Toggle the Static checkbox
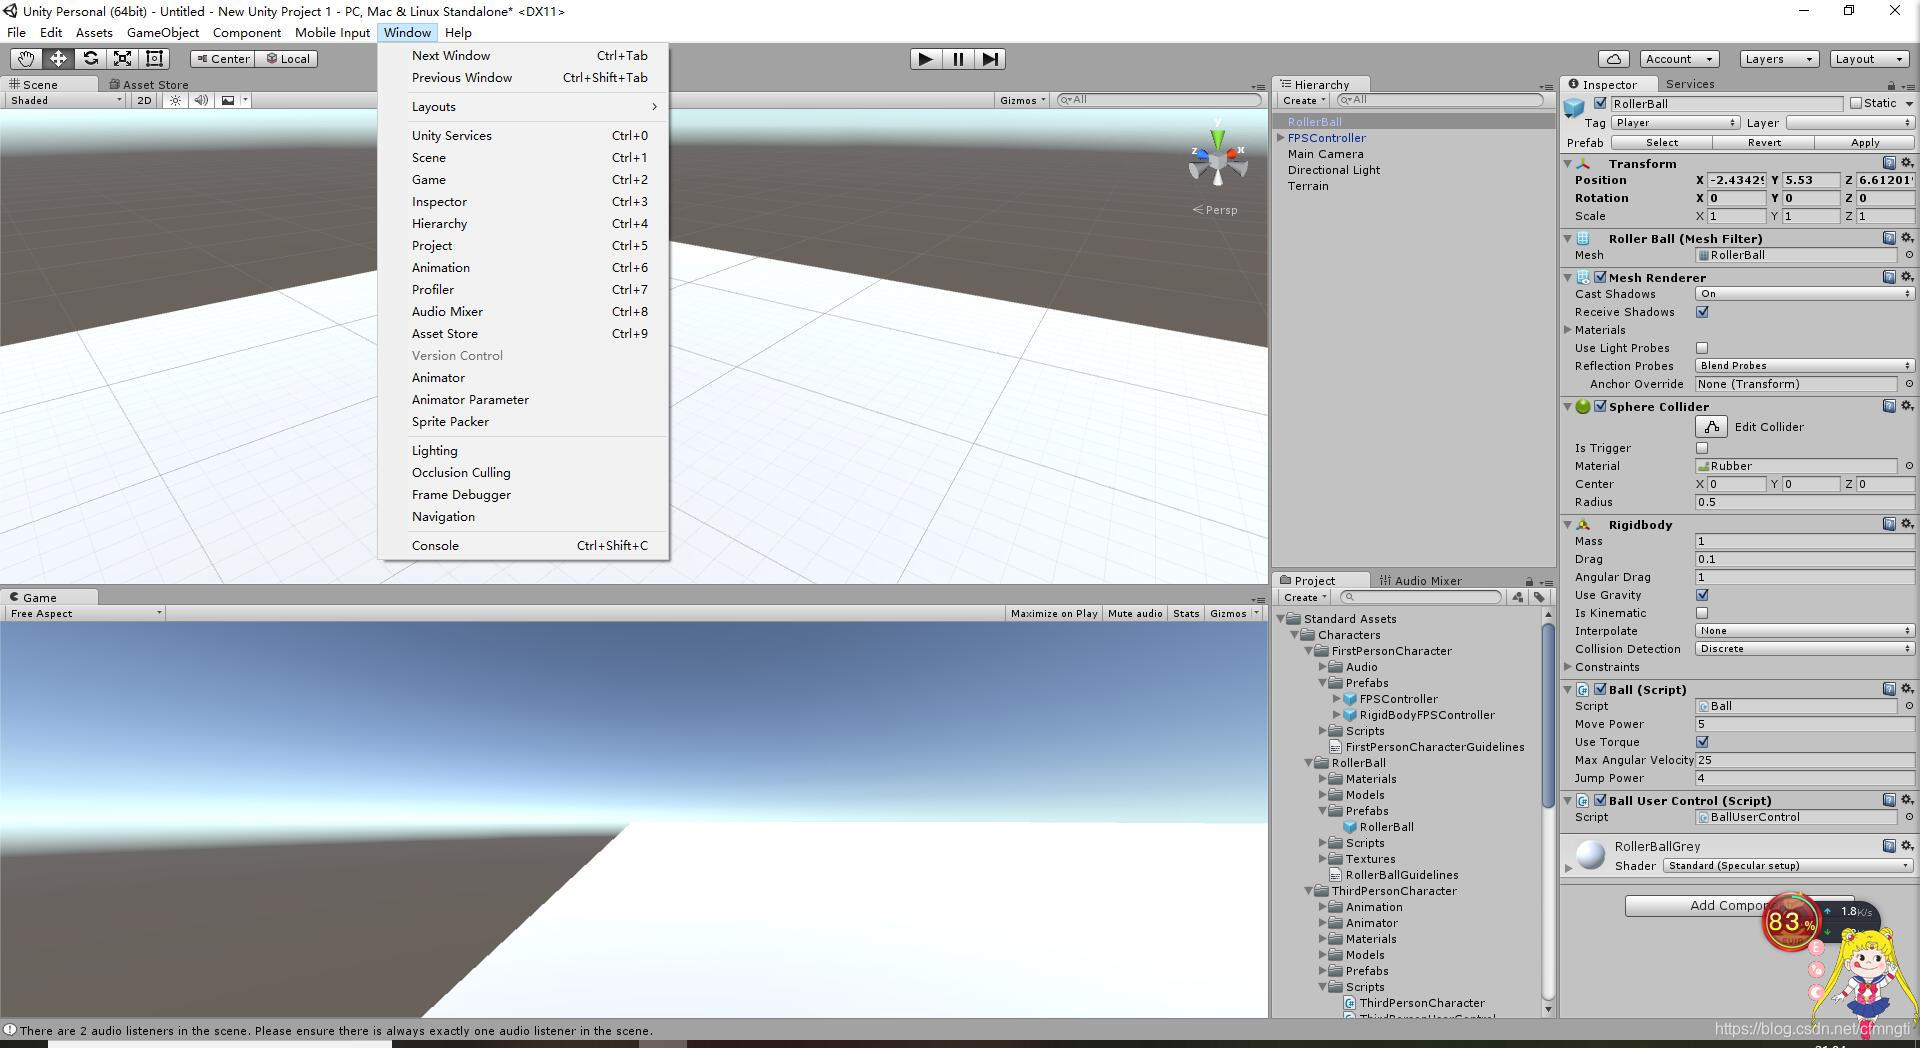Screen dimensions: 1920x1048 pos(1856,103)
